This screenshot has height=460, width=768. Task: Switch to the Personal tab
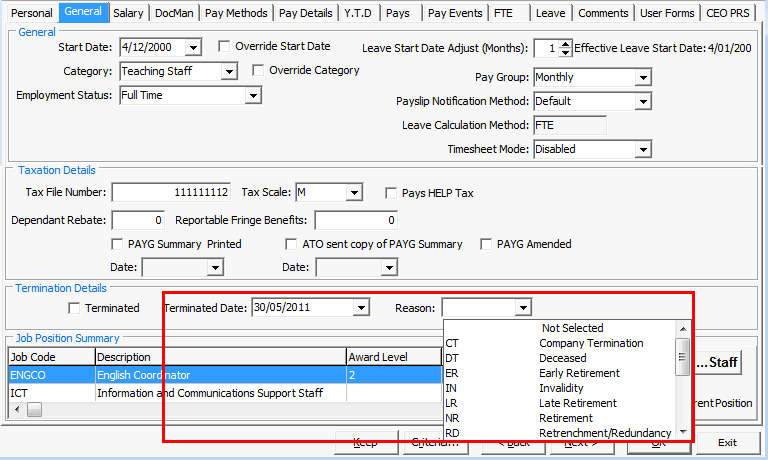[x=31, y=13]
